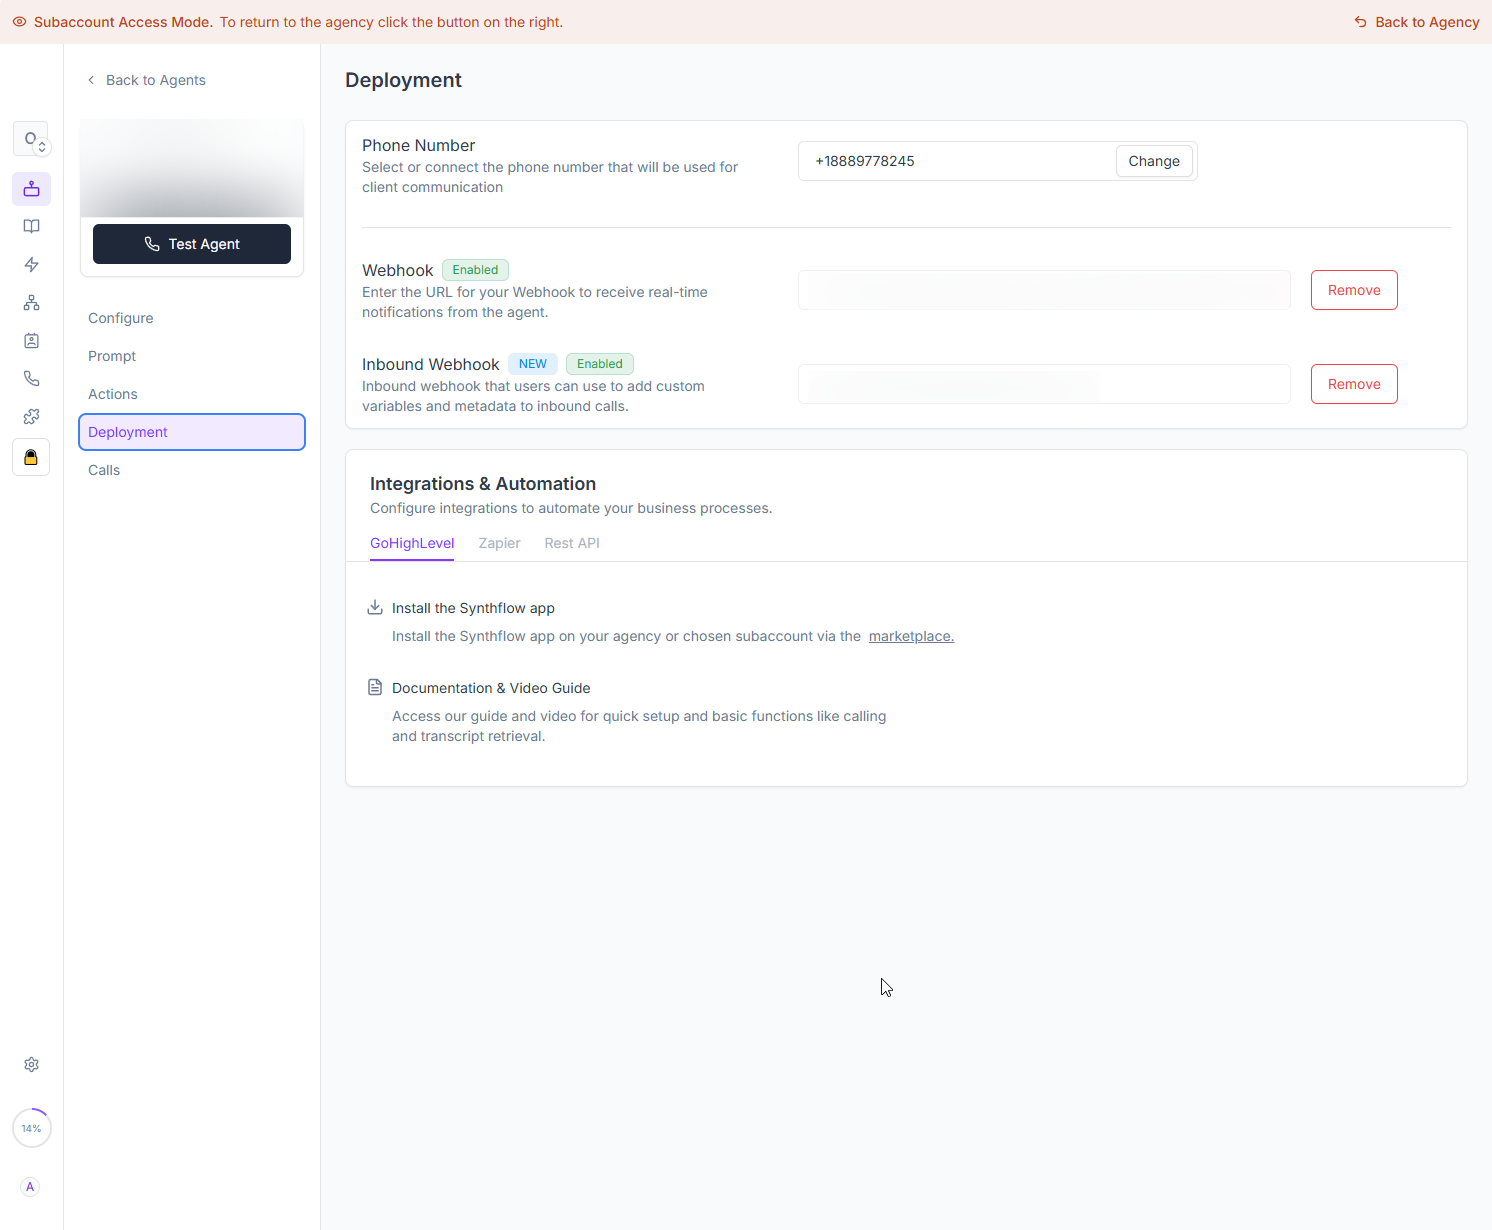Screen dimensions: 1492x1230
Task: Open the puzzle piece integrations icon
Action: (32, 417)
